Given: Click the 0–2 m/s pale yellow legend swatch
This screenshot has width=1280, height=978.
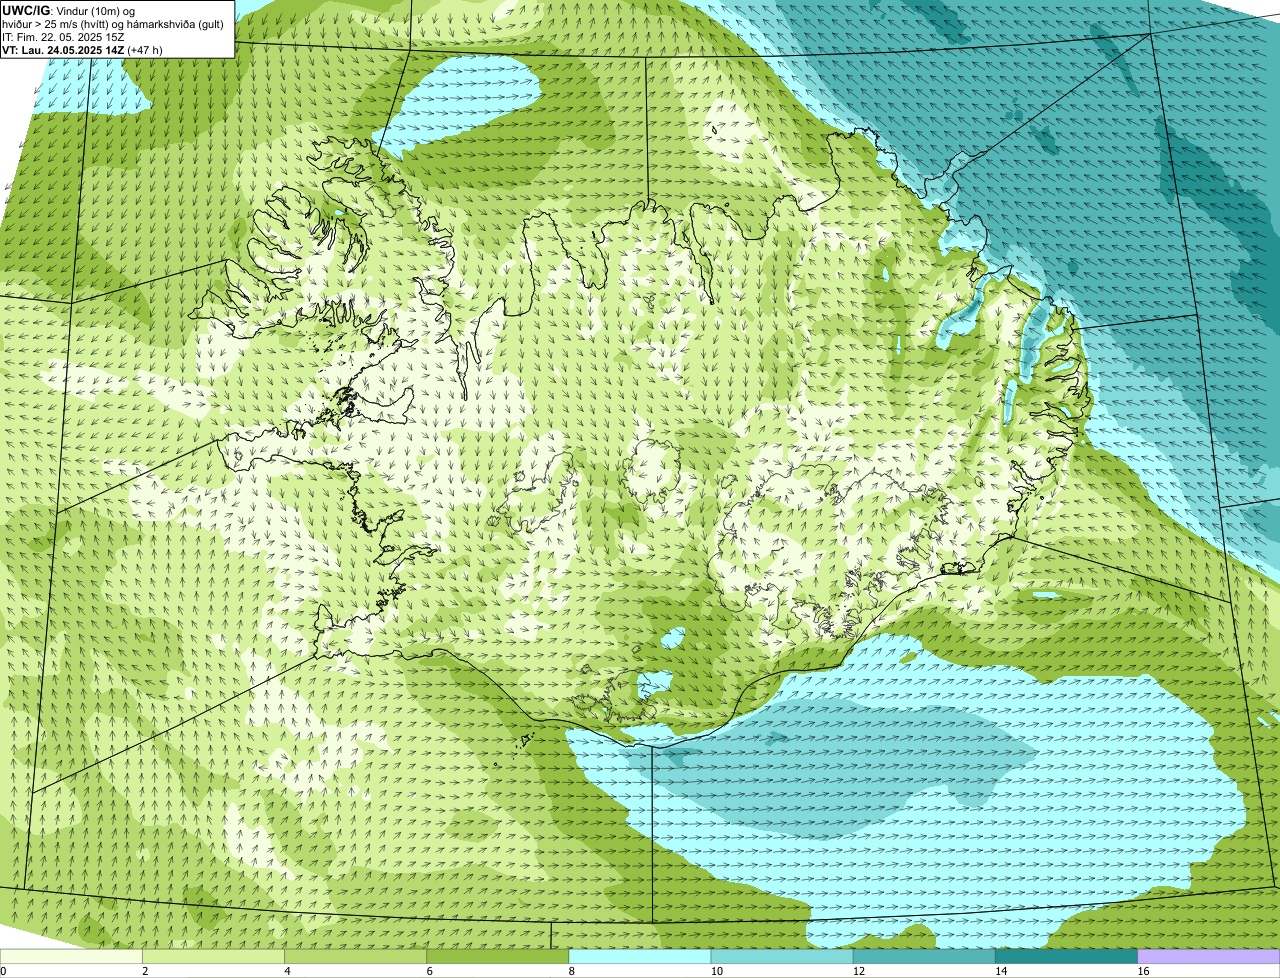Looking at the screenshot, I should (x=72, y=957).
